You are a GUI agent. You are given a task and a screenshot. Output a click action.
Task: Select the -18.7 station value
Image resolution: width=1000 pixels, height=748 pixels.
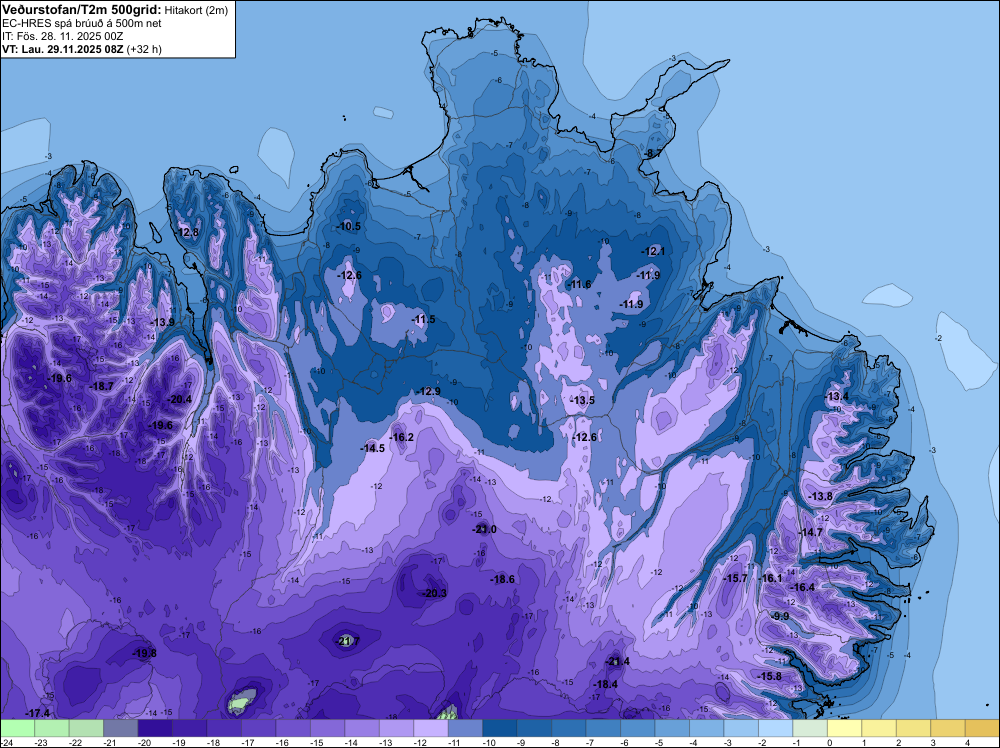pos(102,386)
